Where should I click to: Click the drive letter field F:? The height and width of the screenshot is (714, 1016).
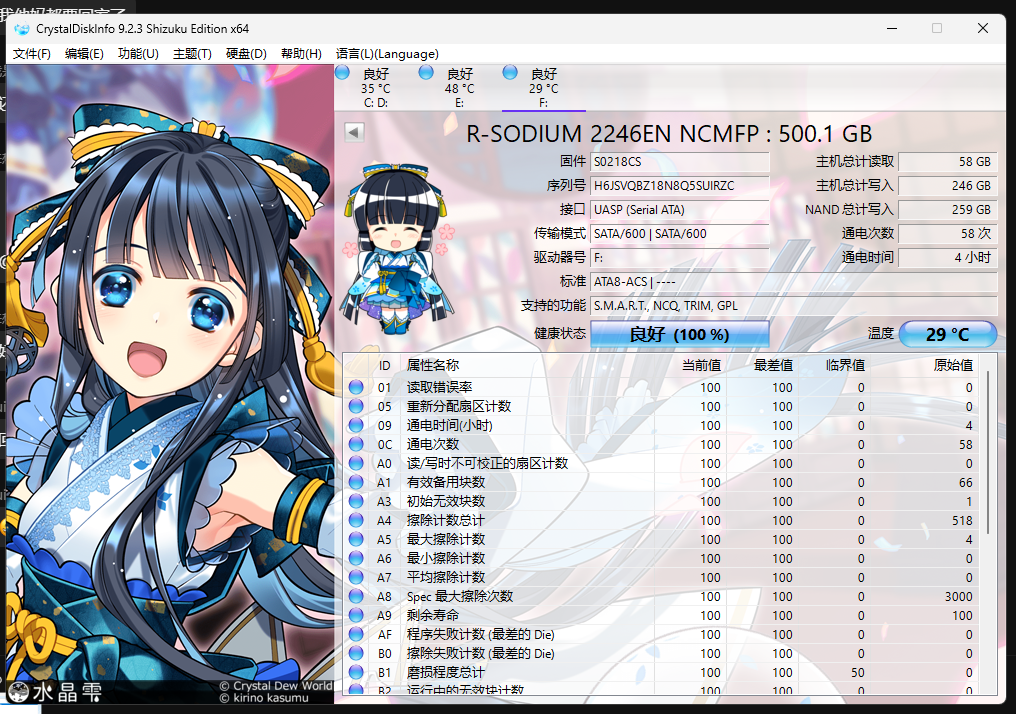pyautogui.click(x=680, y=258)
